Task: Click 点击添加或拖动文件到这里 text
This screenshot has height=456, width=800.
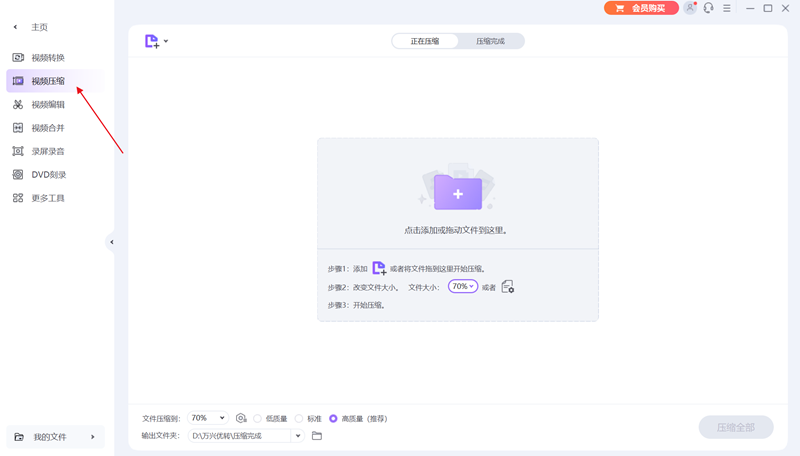Action: 456,231
